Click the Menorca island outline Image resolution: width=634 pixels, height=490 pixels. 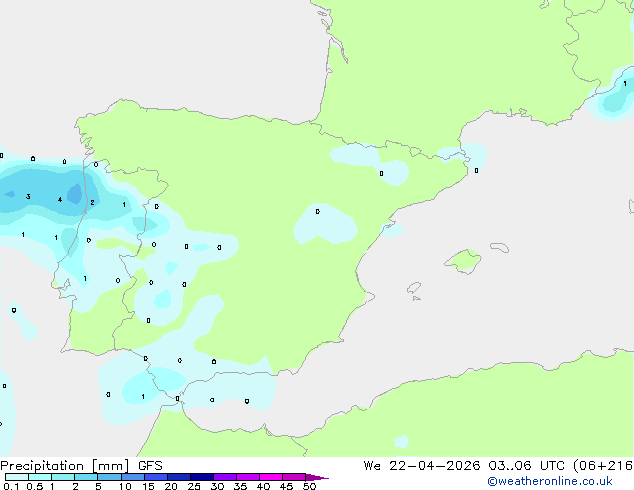pyautogui.click(x=500, y=247)
